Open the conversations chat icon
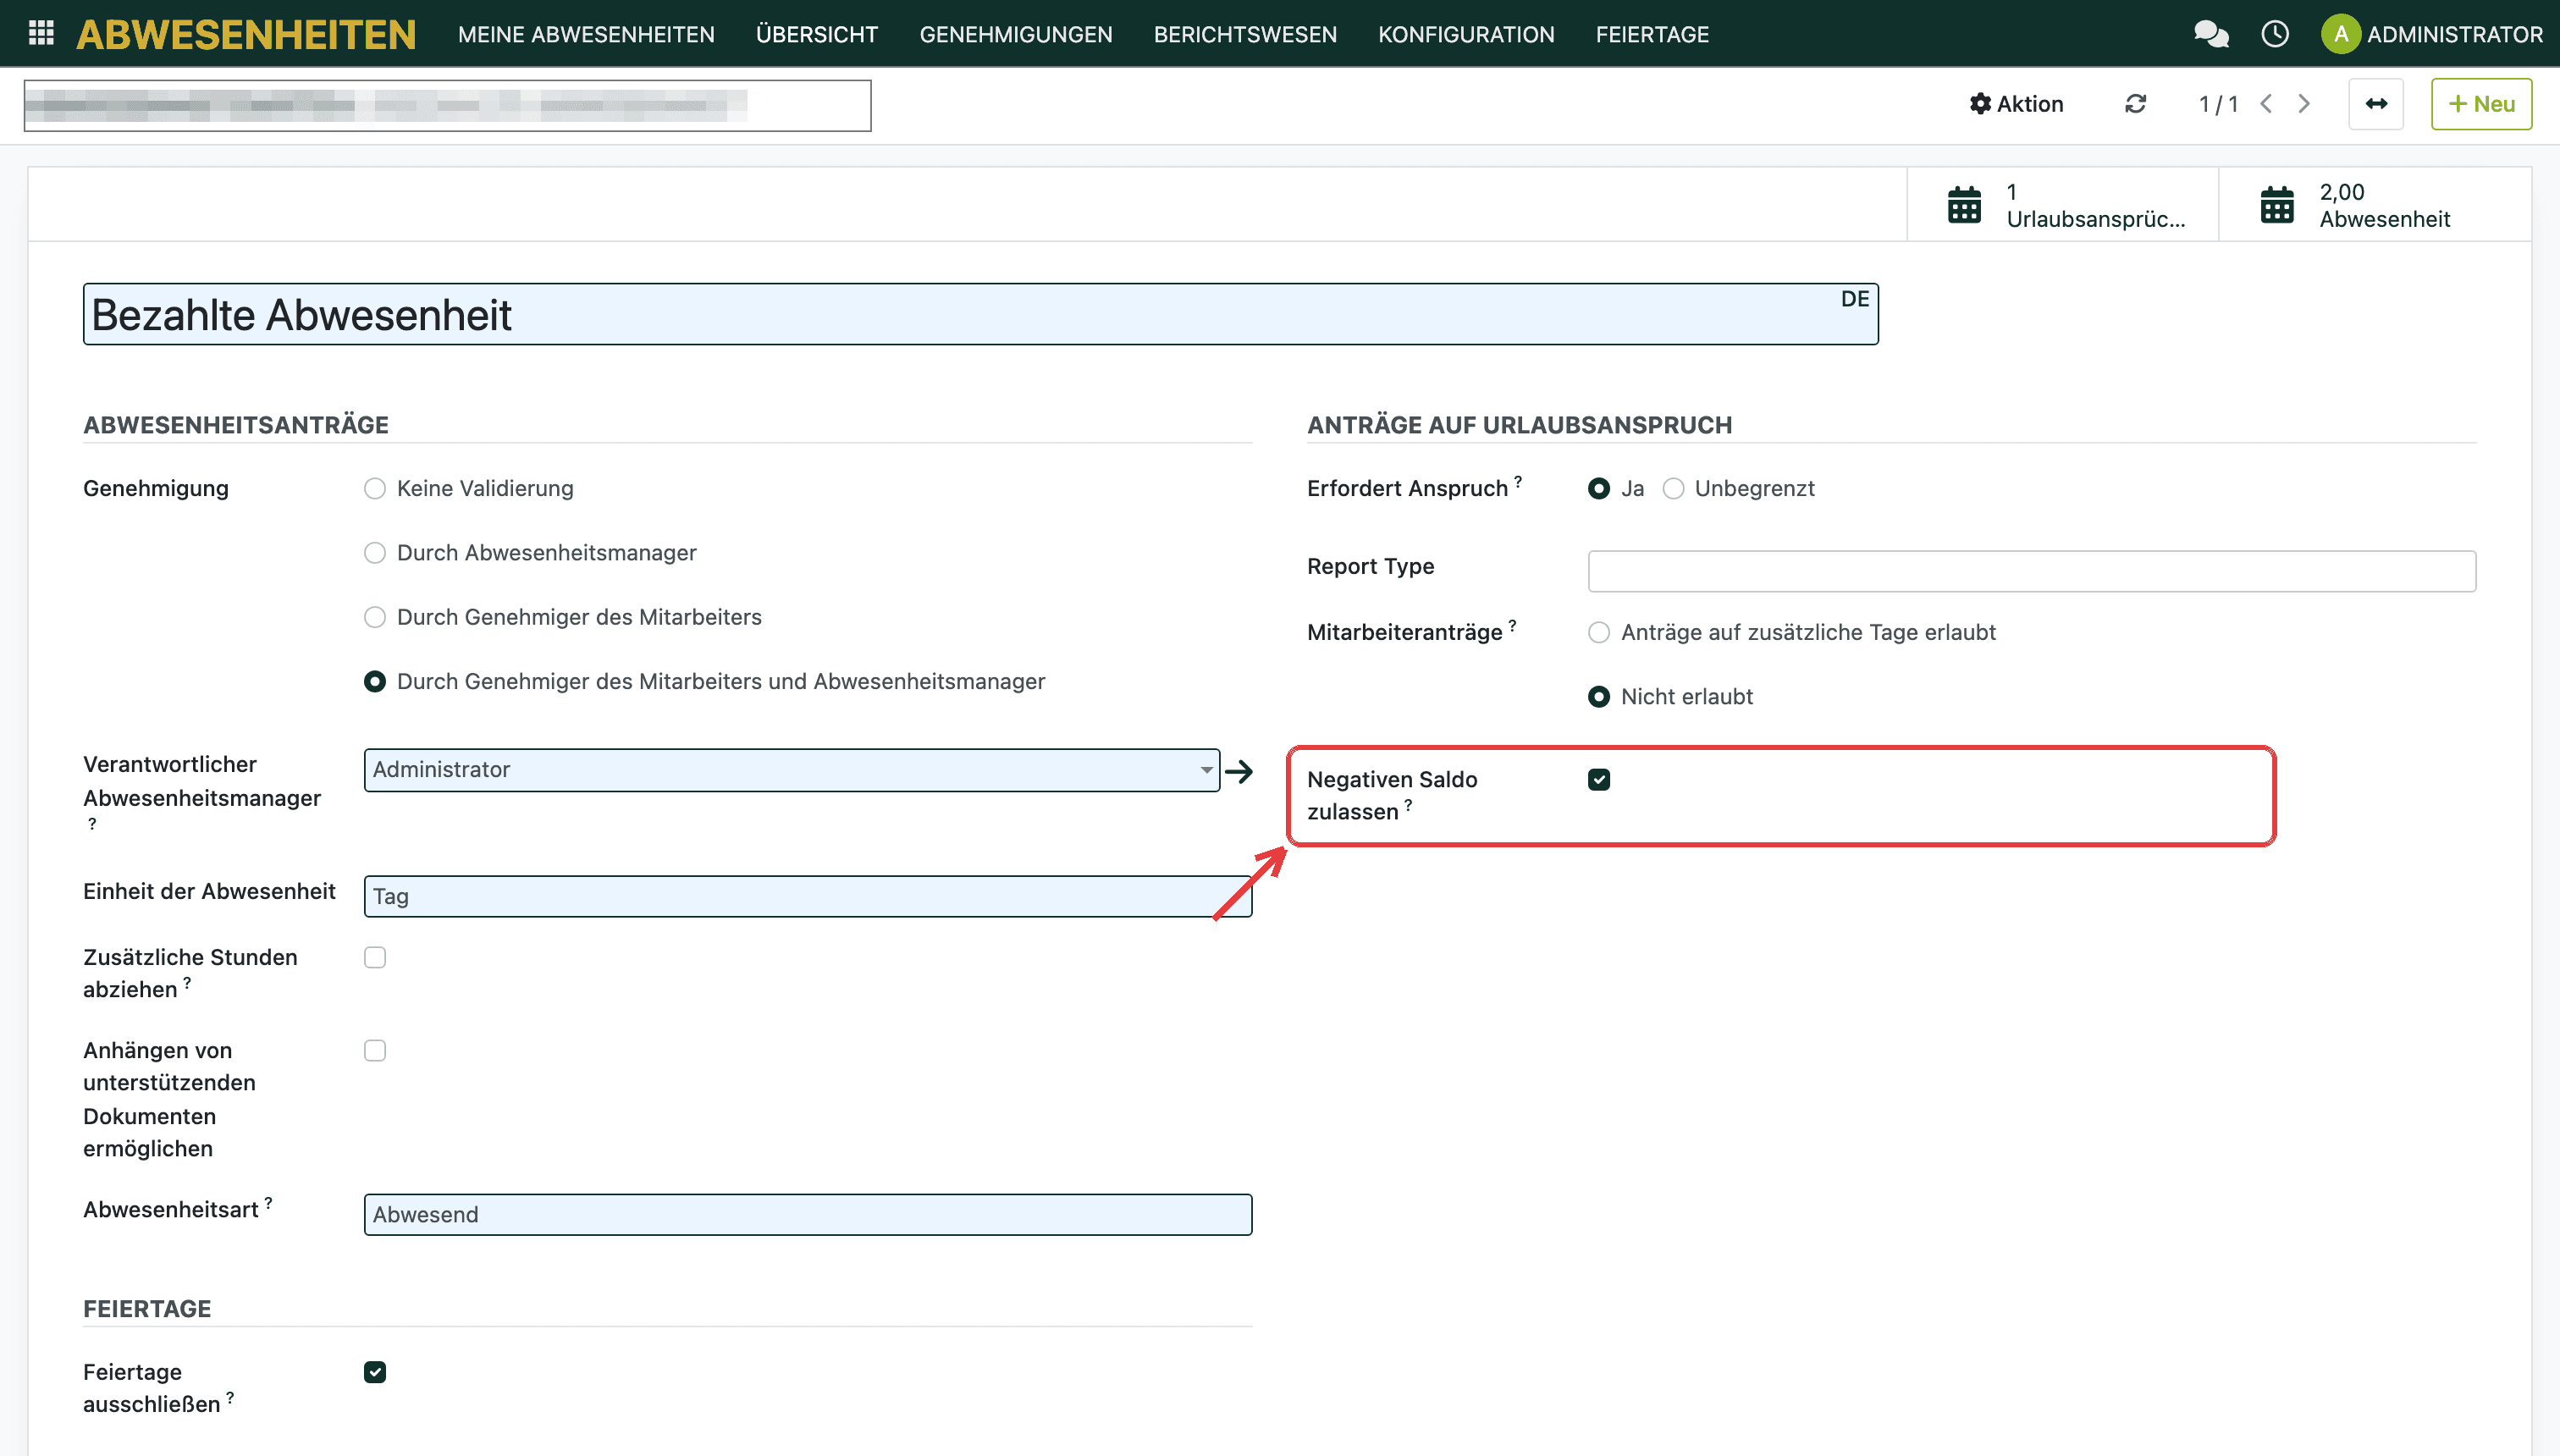The width and height of the screenshot is (2560, 1456). [x=2211, y=34]
